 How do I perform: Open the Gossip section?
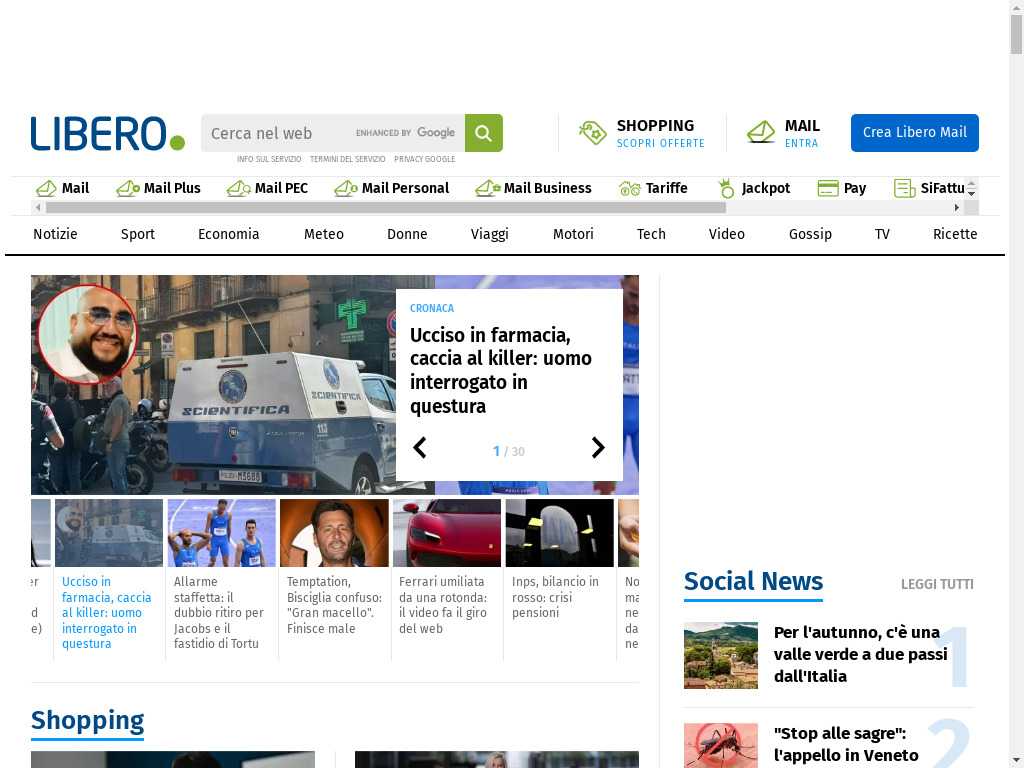(810, 234)
